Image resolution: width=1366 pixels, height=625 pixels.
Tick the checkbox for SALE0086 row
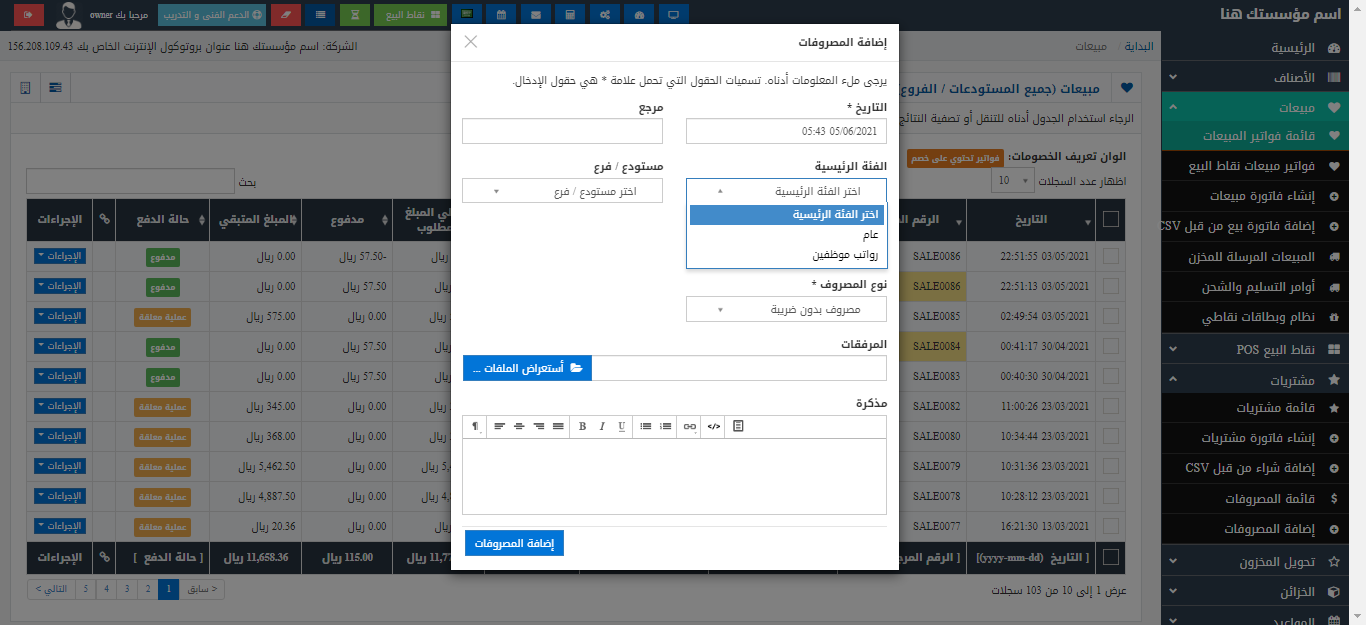pyautogui.click(x=1110, y=256)
